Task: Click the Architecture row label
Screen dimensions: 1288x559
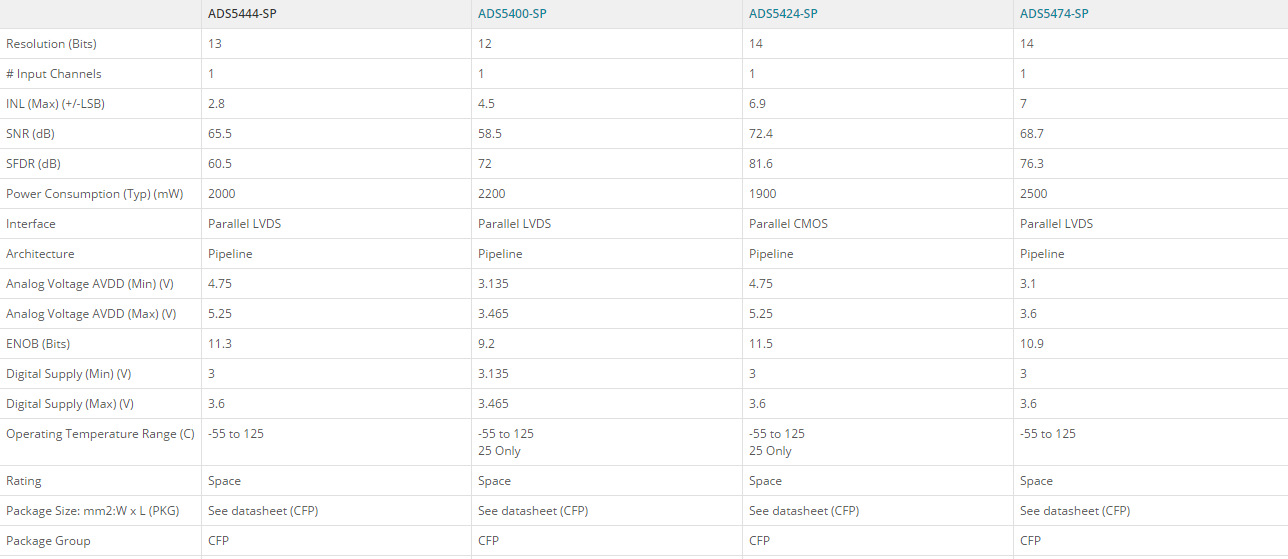Action: pyautogui.click(x=40, y=254)
